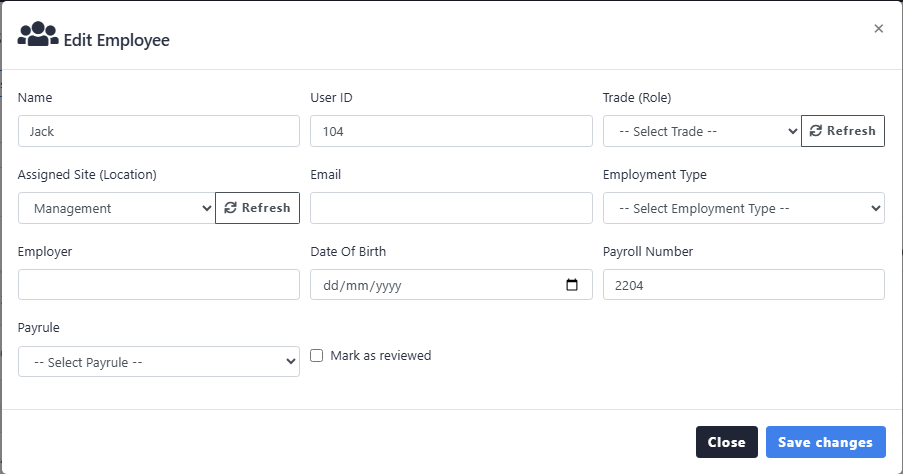Expand the Assigned Site dropdown
The width and height of the screenshot is (903, 474).
coord(117,208)
